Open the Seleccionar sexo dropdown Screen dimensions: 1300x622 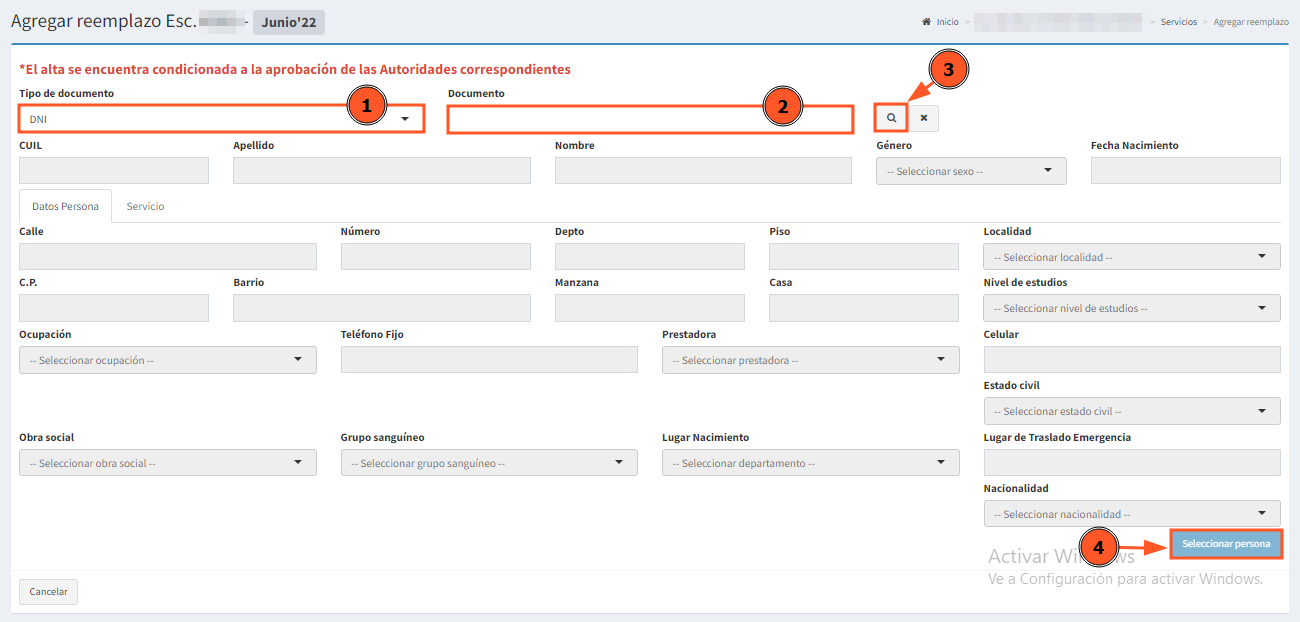pos(971,171)
